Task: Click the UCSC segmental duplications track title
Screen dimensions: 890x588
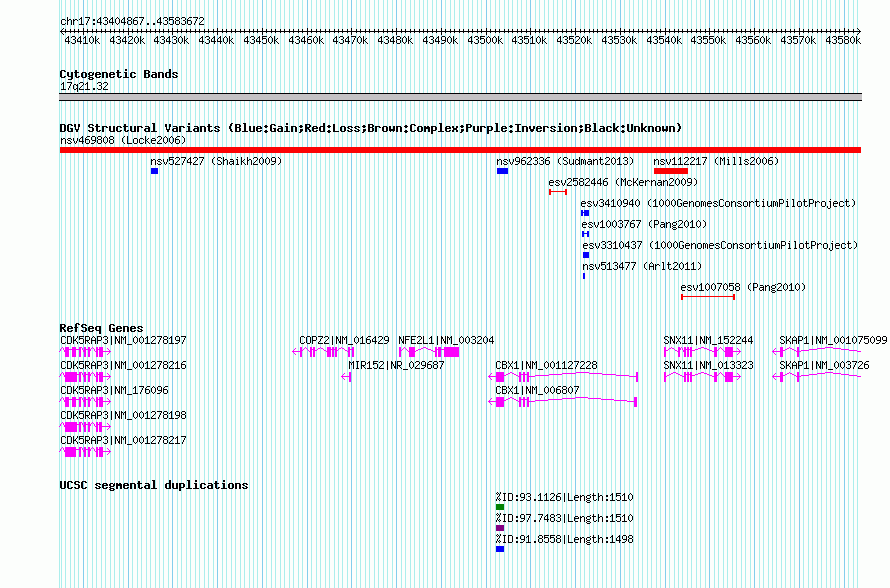Action: click(x=154, y=485)
